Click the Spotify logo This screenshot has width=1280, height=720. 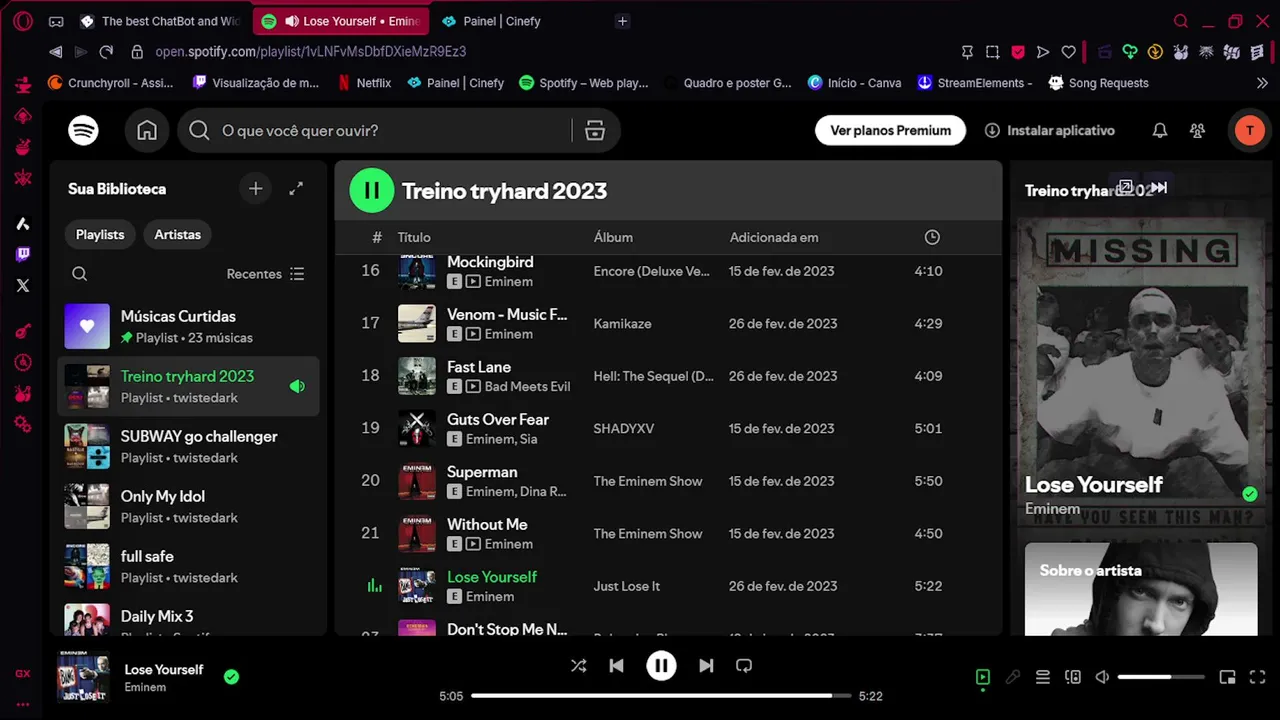(x=83, y=131)
